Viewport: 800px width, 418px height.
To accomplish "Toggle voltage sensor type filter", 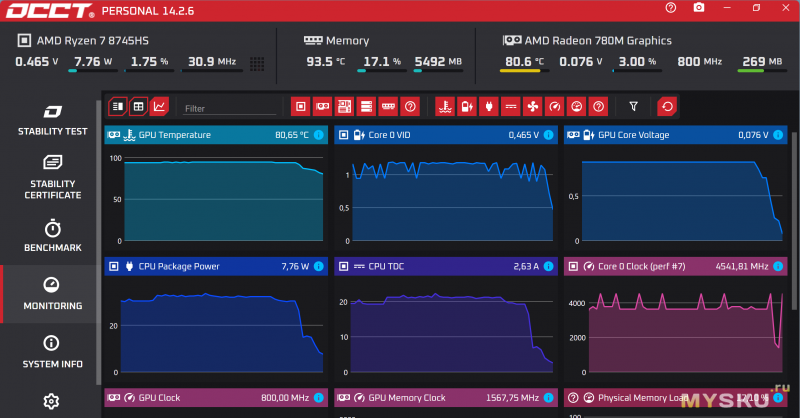I will coord(467,107).
